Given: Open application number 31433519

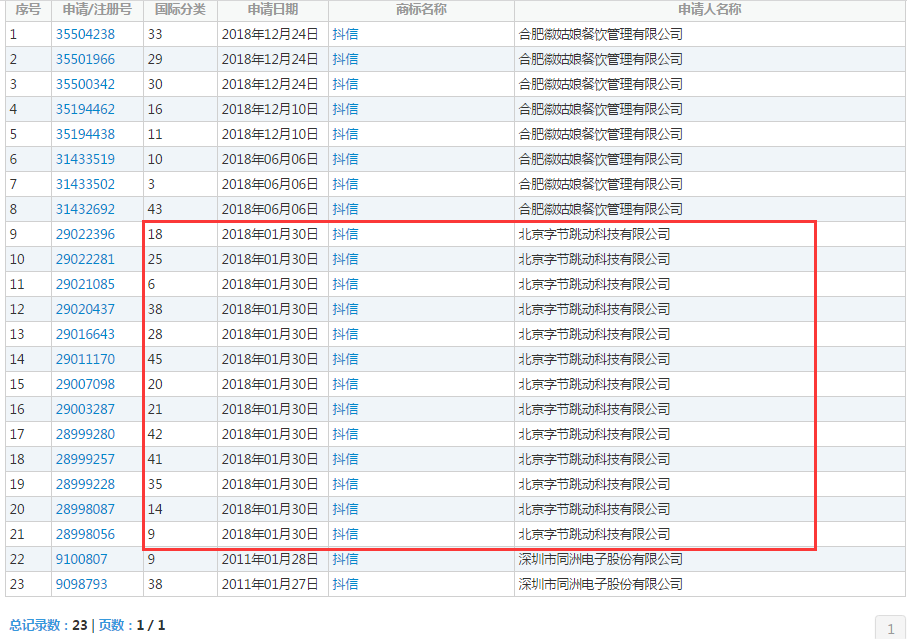Looking at the screenshot, I should [x=85, y=159].
